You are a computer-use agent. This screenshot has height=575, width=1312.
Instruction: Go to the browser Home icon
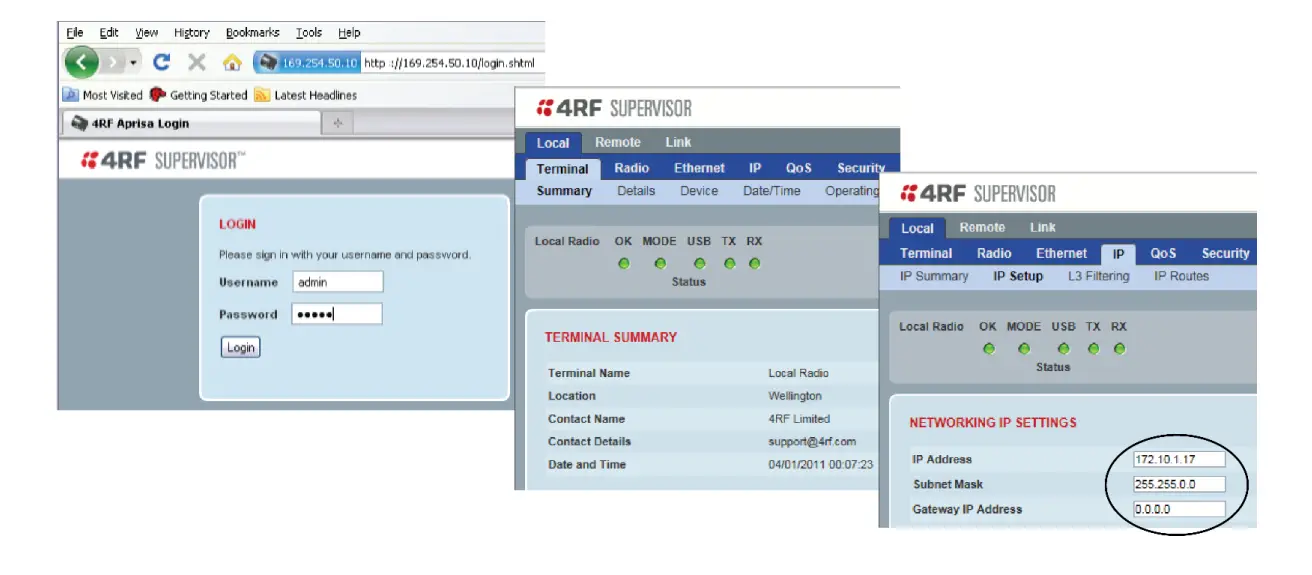232,63
